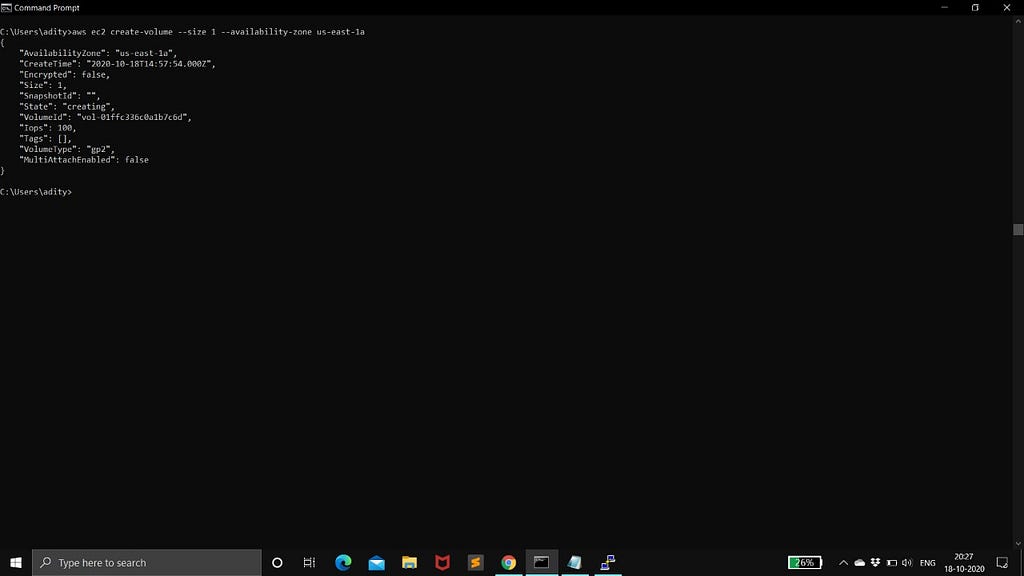Launch Microsoft Edge from taskbar

point(343,562)
